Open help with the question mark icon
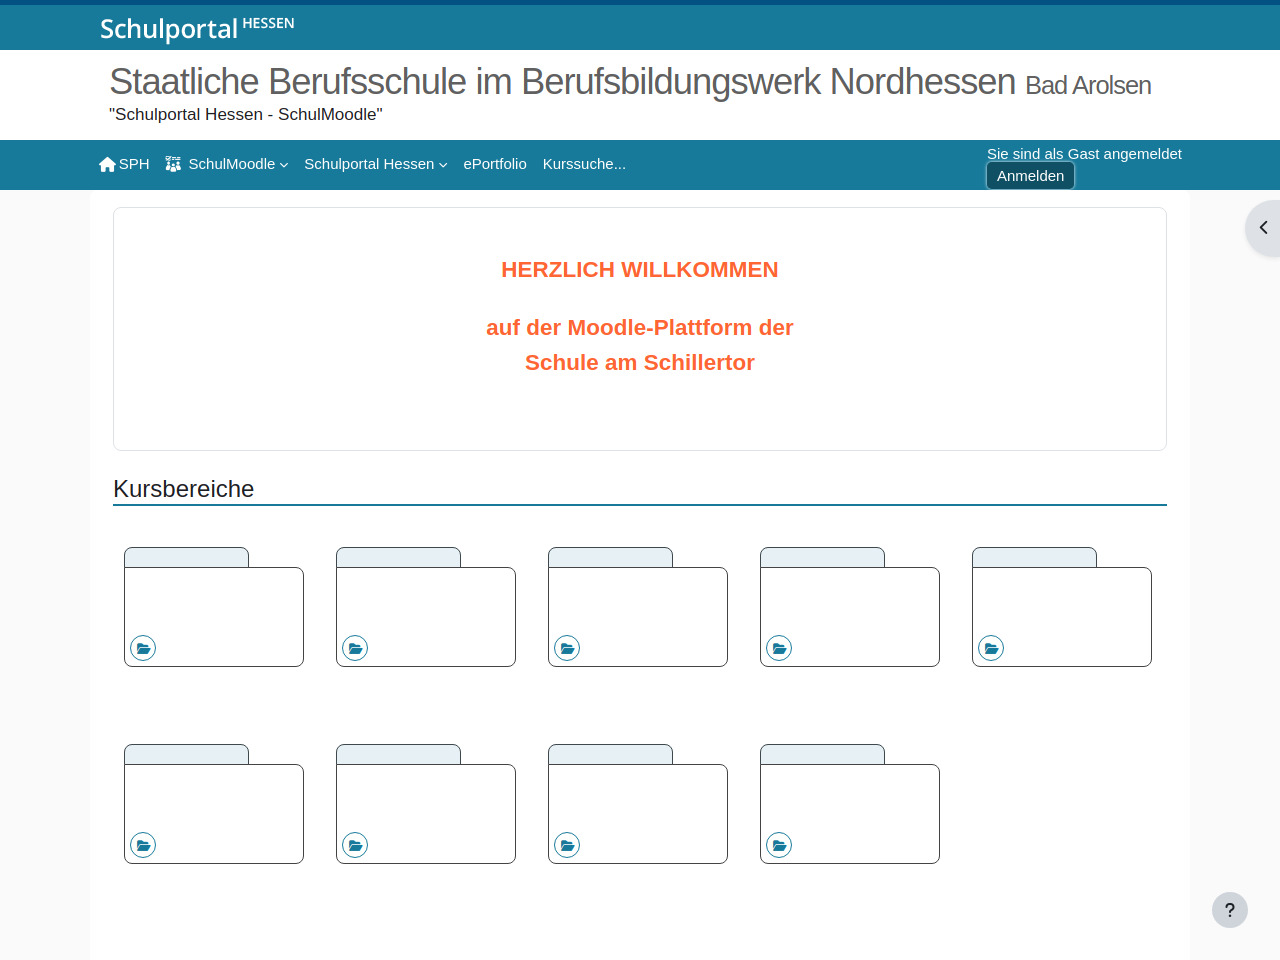1280x960 pixels. (1229, 910)
